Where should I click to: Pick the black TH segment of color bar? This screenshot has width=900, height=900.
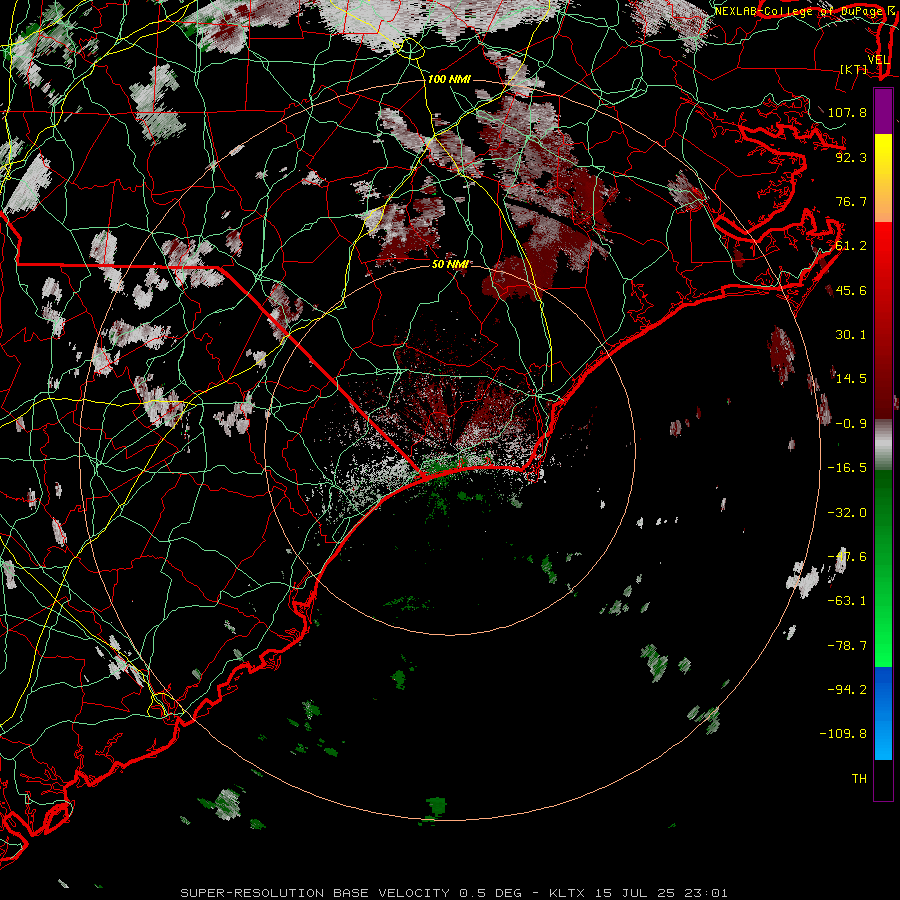pos(883,780)
